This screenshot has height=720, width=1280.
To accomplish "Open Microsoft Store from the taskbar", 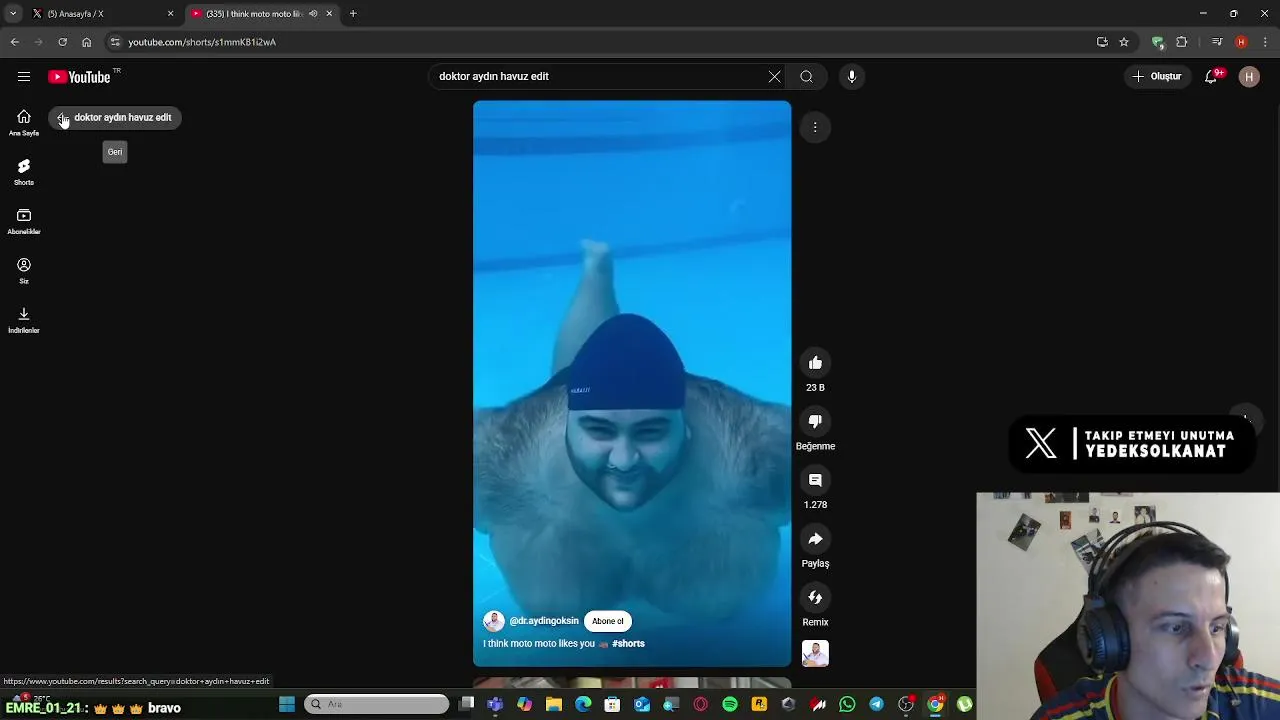I will pyautogui.click(x=613, y=704).
